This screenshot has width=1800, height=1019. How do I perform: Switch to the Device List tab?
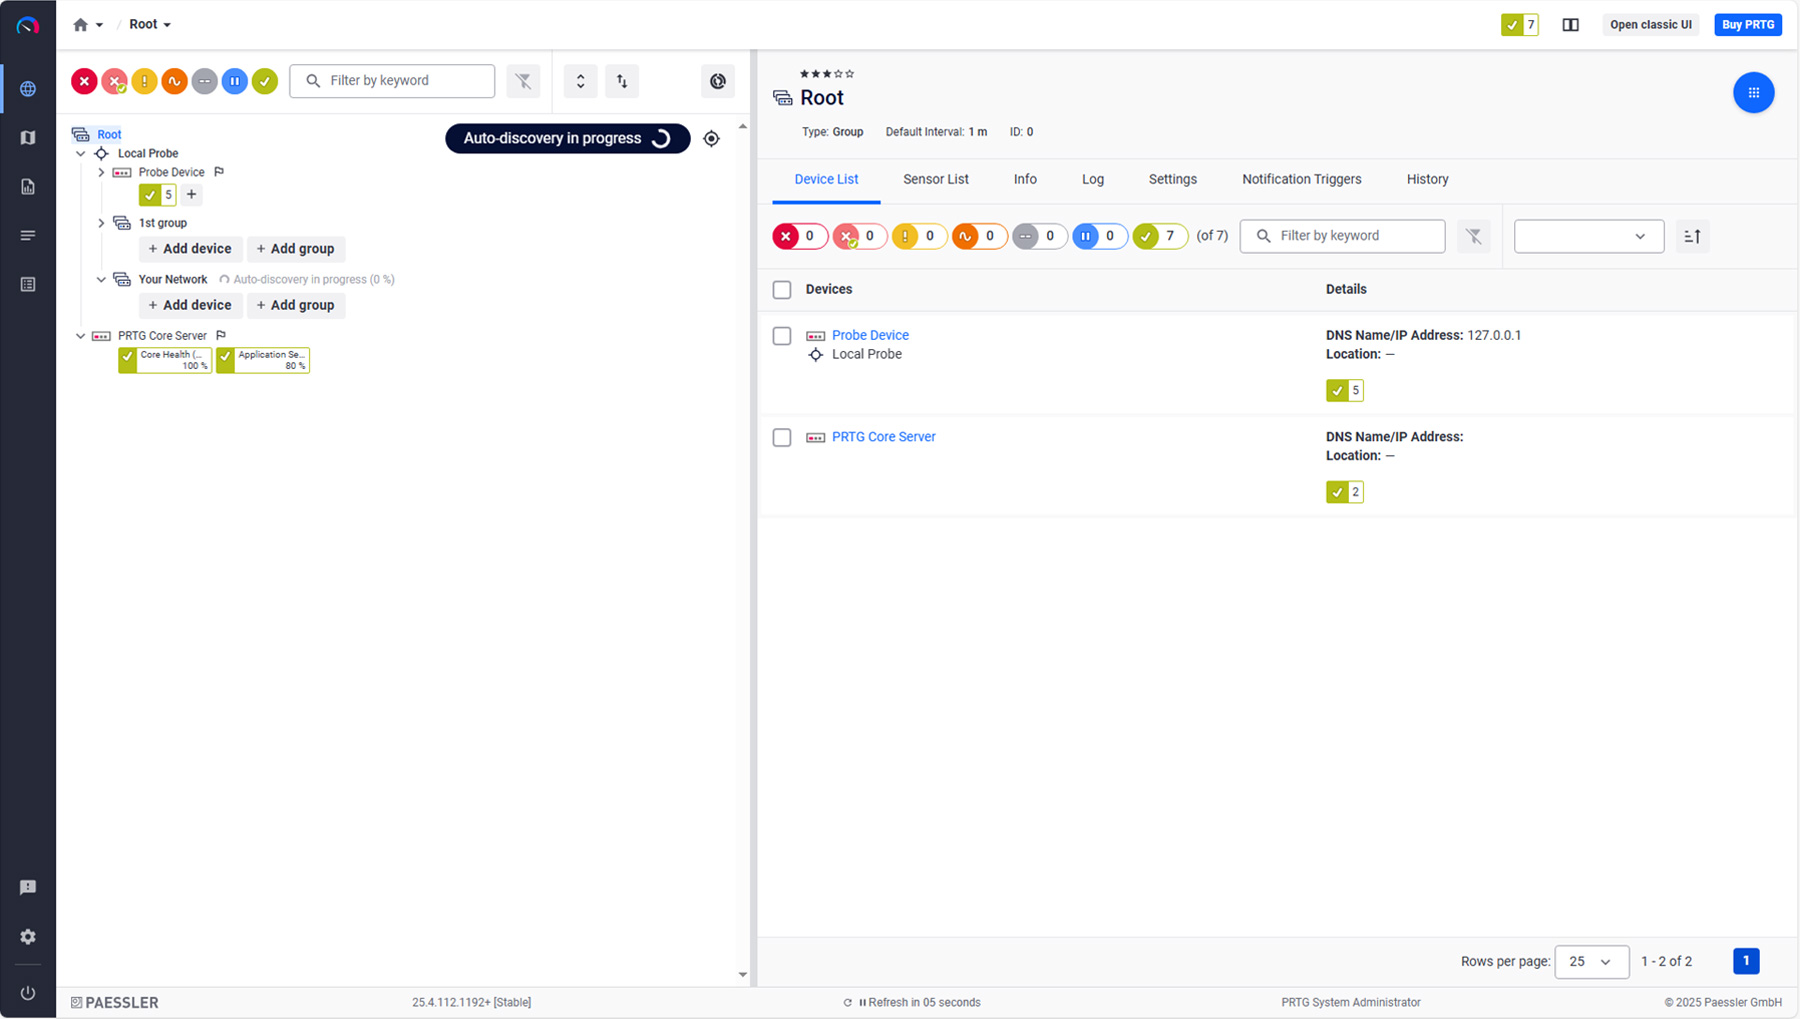click(x=826, y=180)
